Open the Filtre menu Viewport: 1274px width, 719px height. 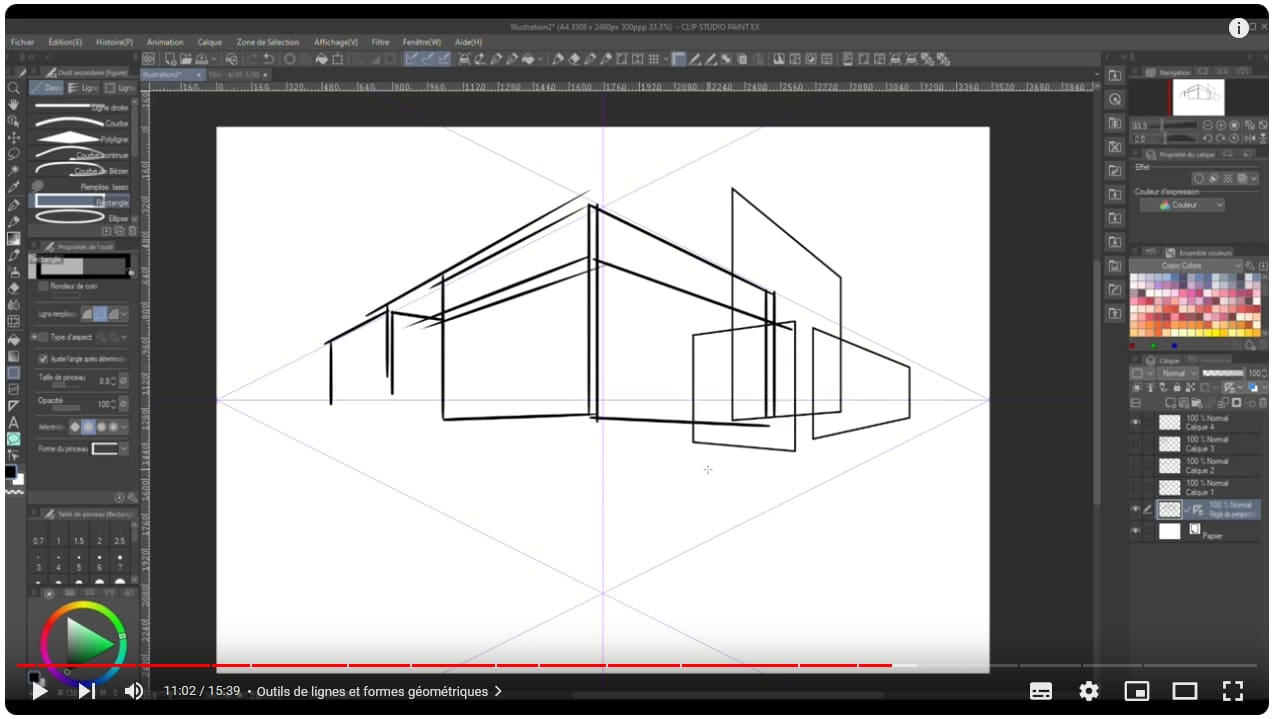click(x=381, y=43)
